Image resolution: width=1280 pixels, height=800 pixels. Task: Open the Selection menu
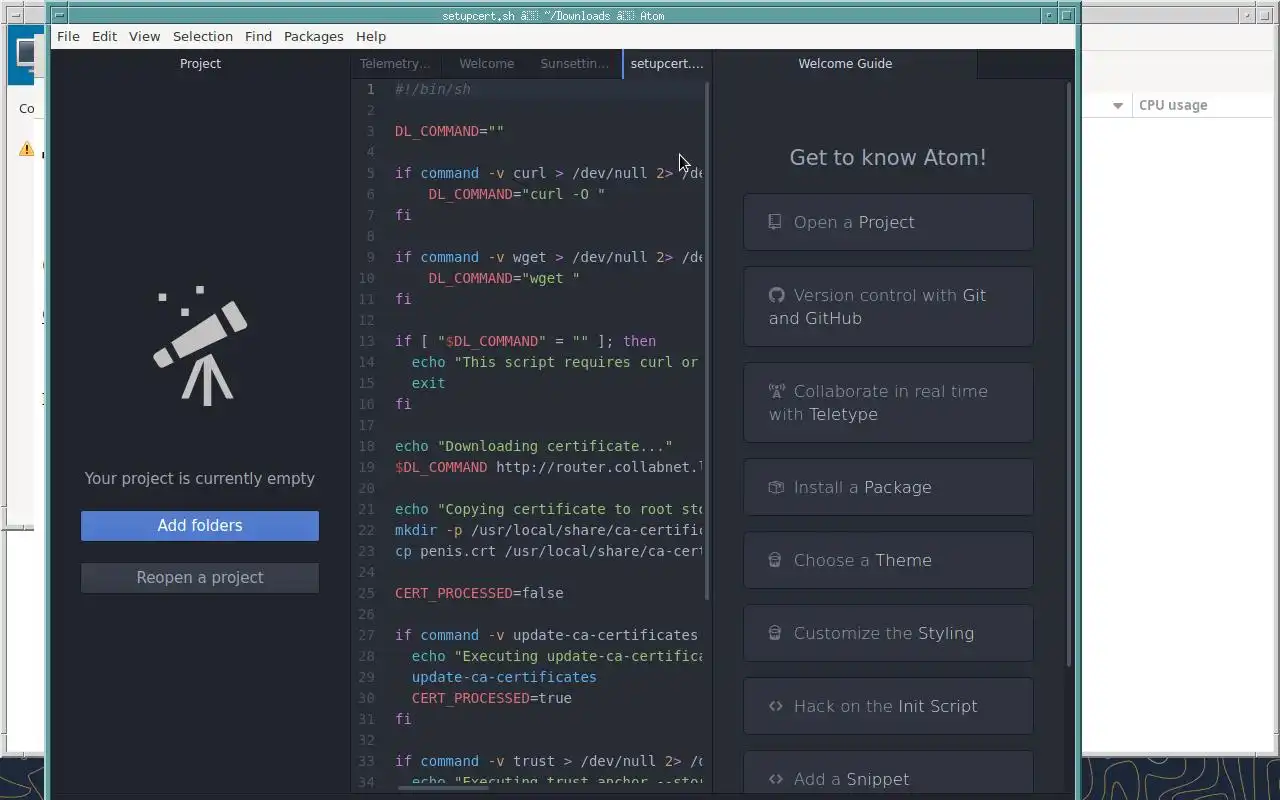pyautogui.click(x=203, y=36)
